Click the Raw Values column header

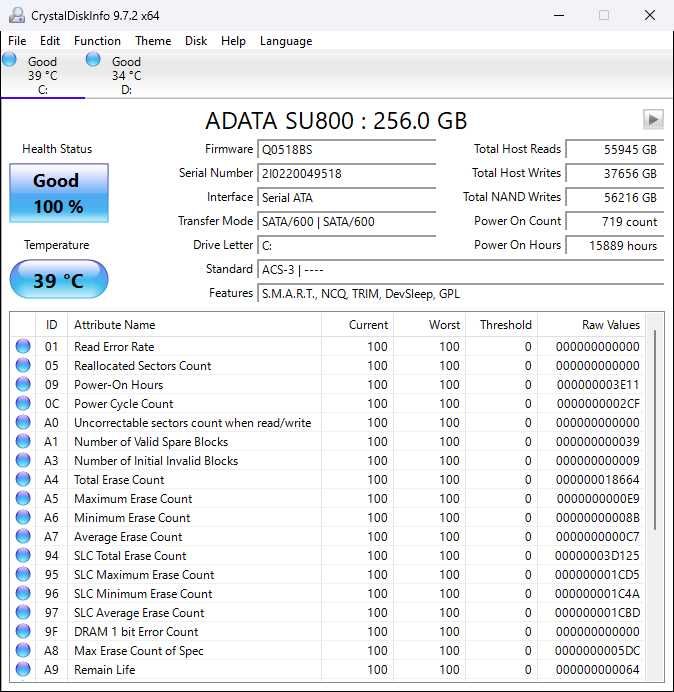591,325
